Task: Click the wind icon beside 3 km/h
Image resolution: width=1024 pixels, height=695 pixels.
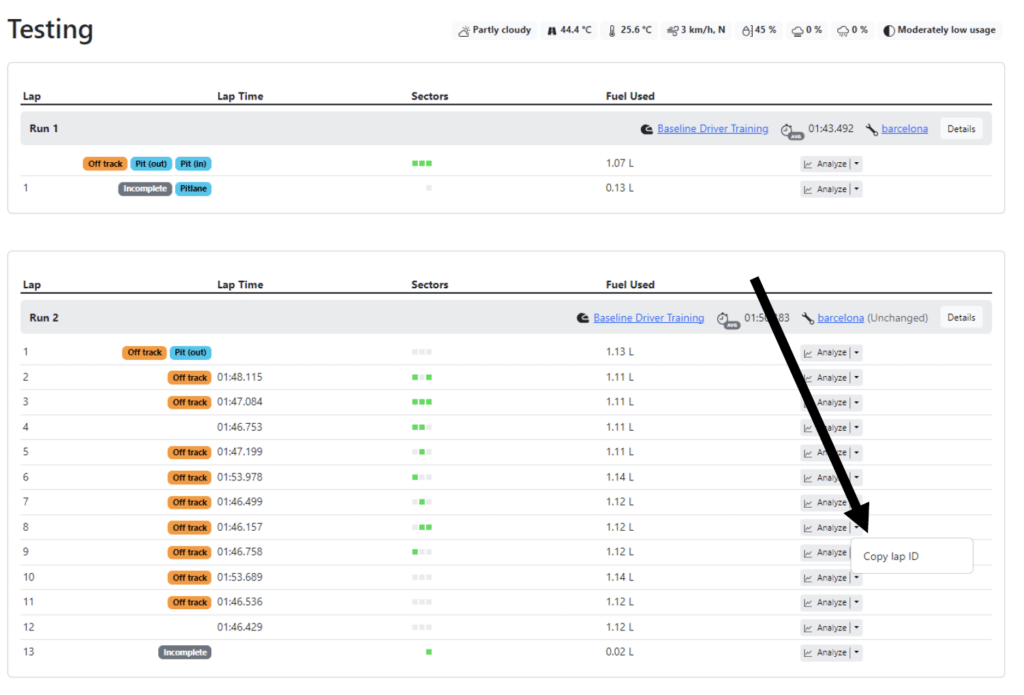Action: point(671,31)
